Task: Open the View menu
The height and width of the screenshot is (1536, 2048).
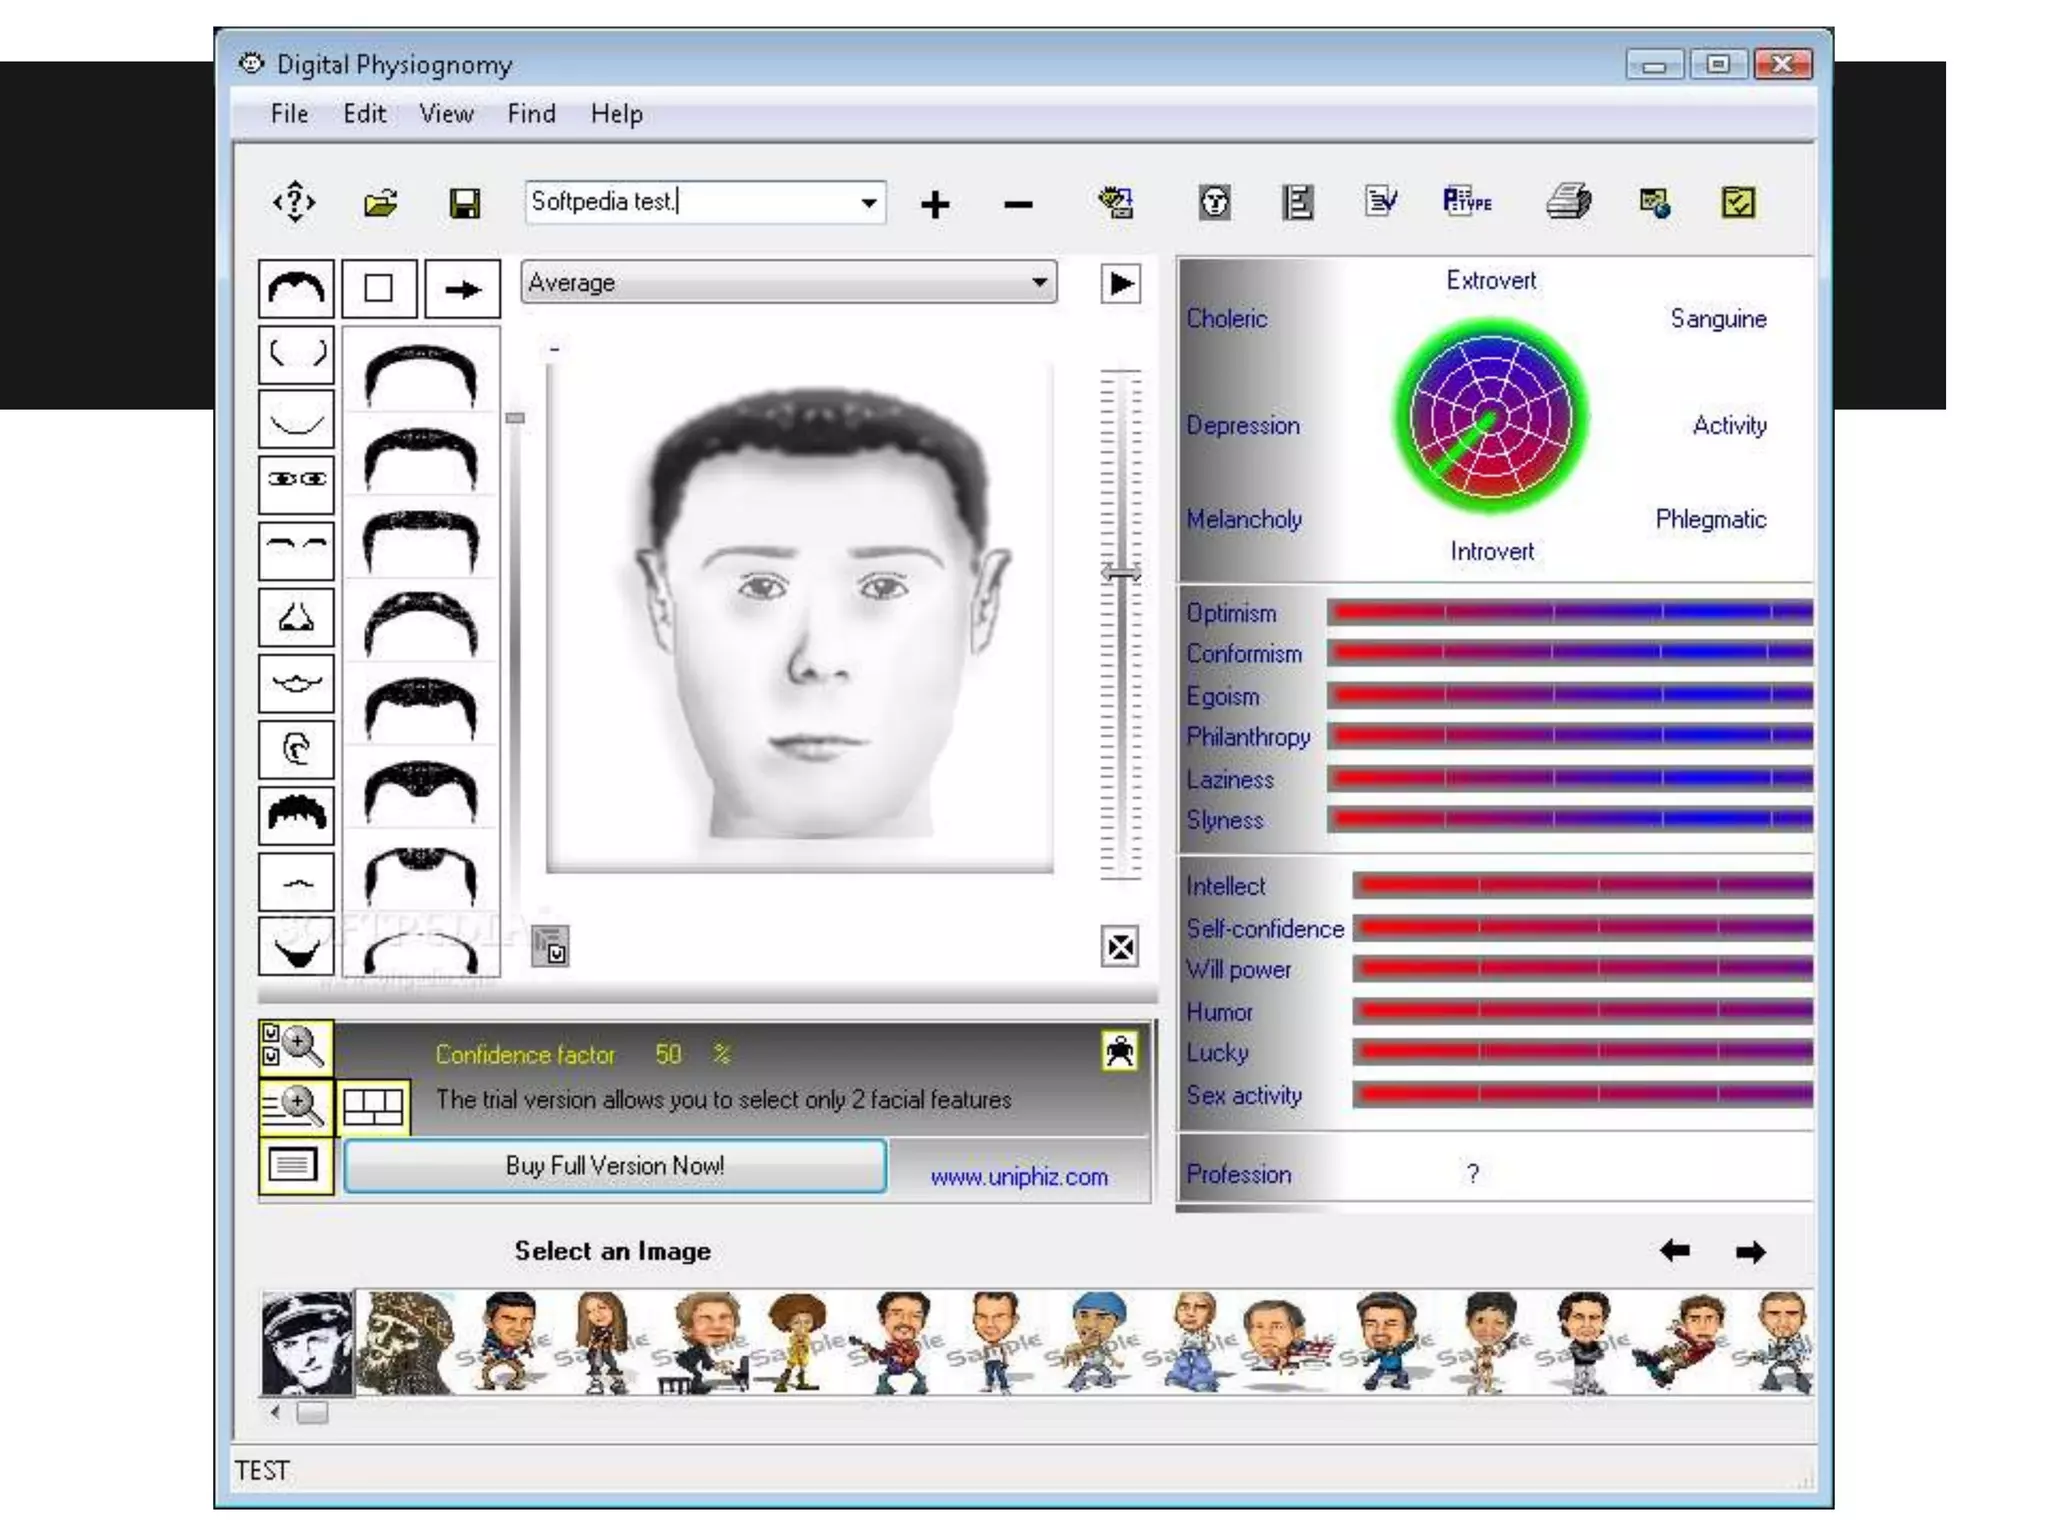Action: [446, 114]
